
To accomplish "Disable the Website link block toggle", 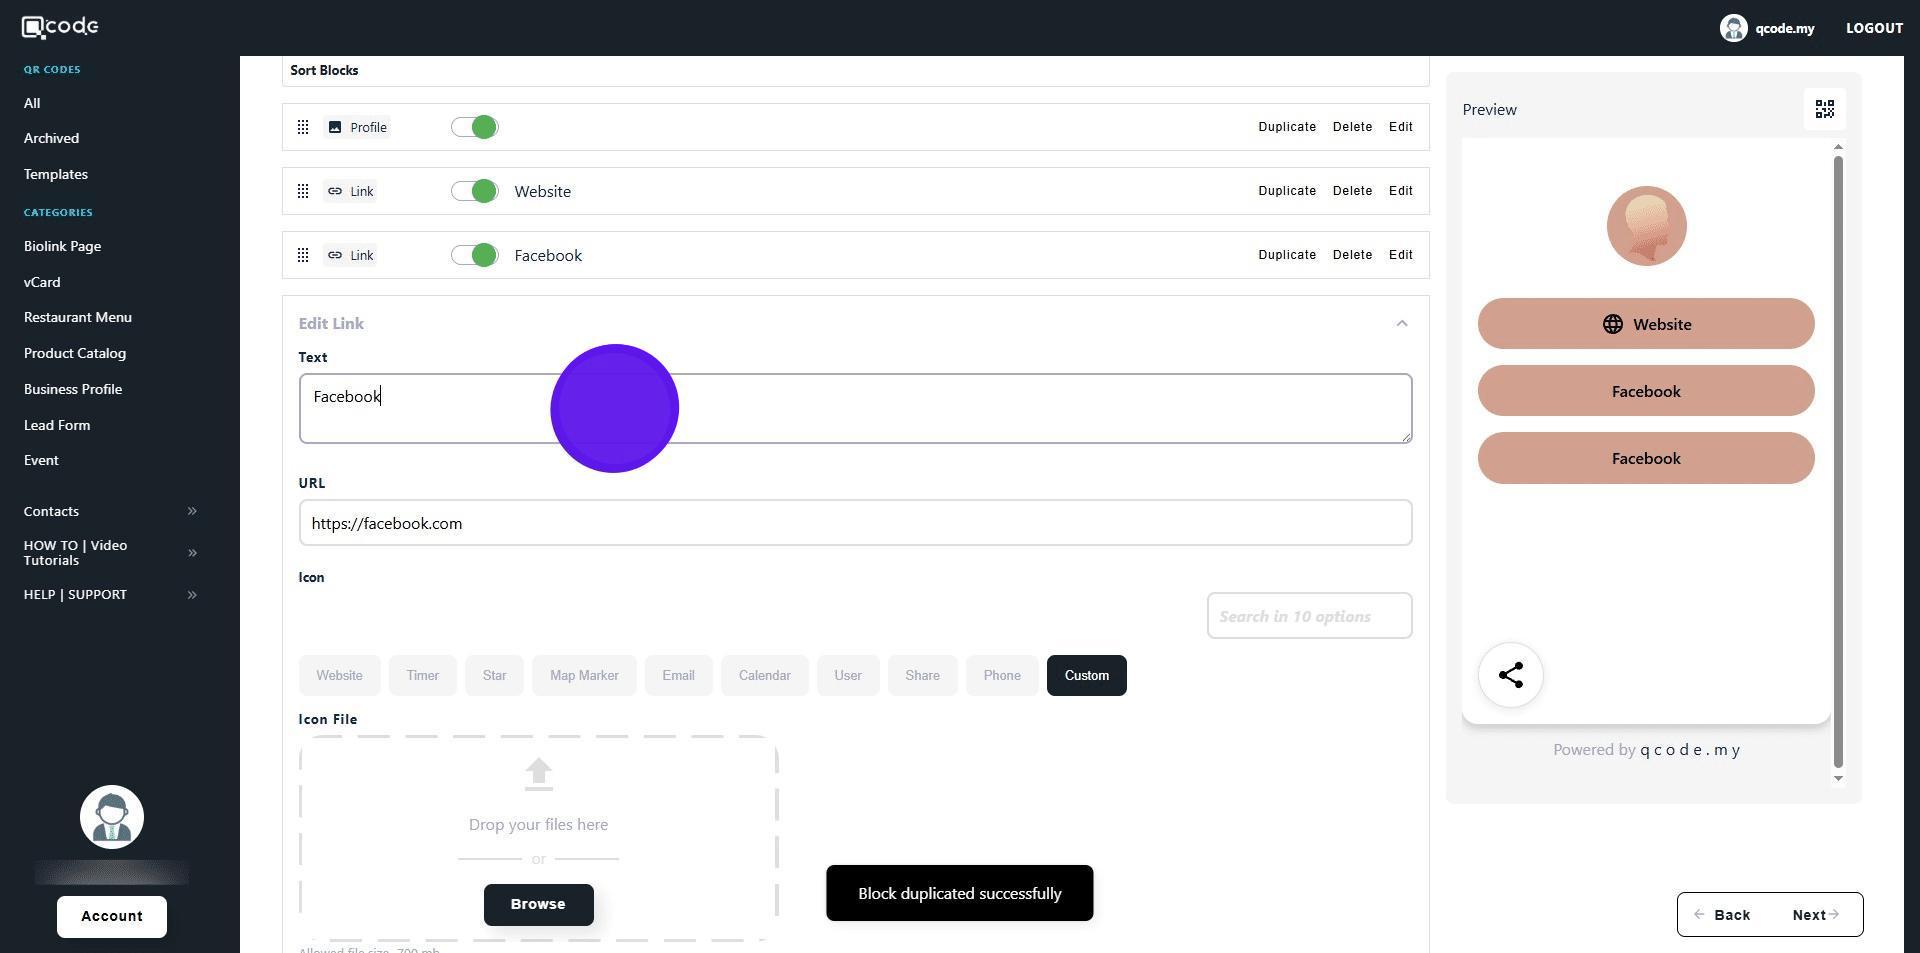I will point(474,191).
